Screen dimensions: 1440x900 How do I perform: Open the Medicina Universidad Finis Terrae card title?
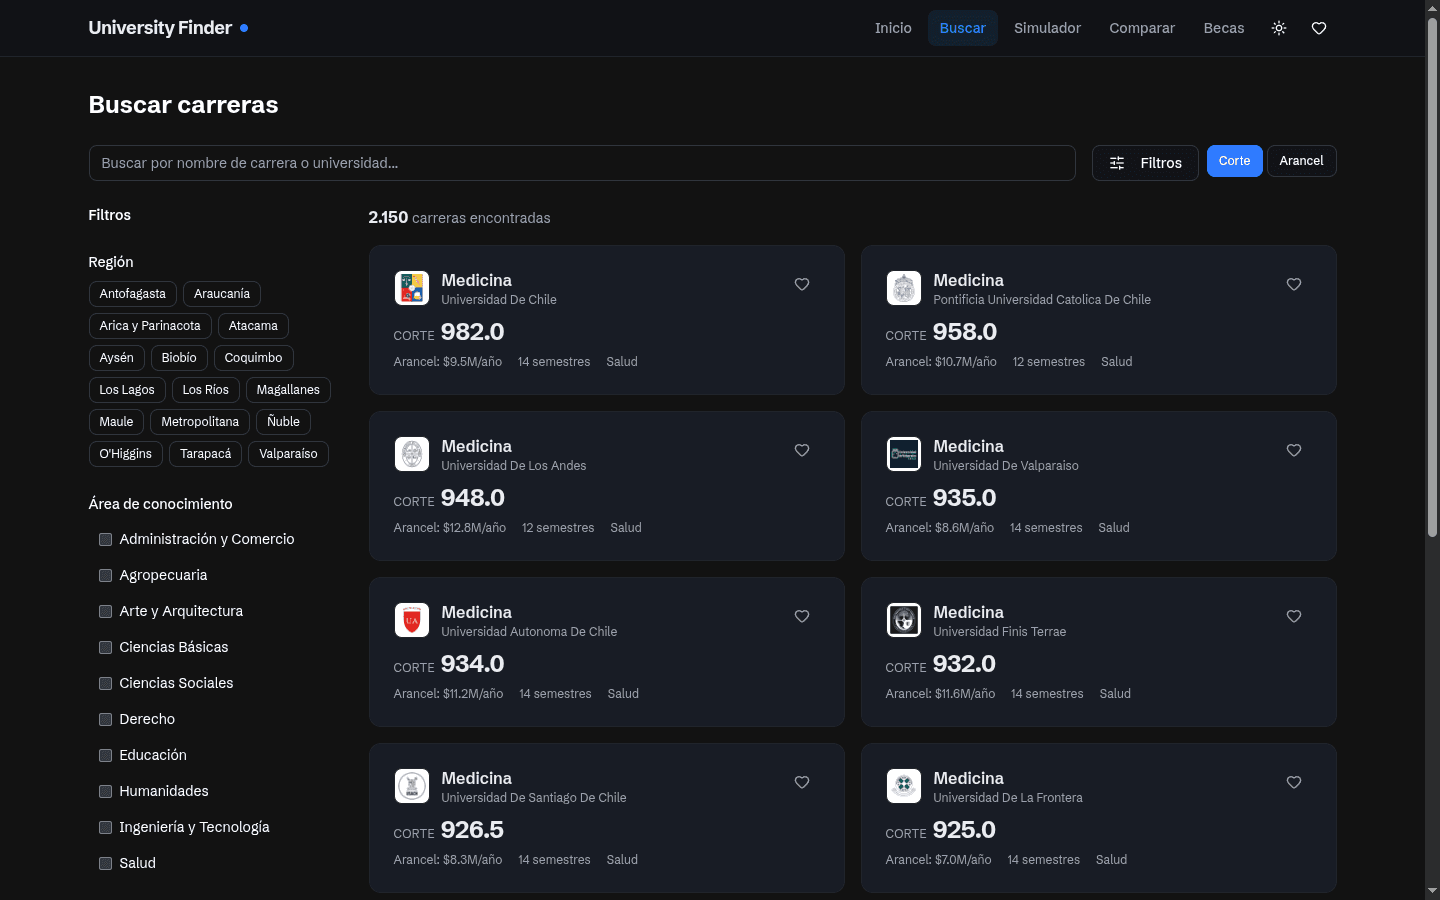[x=969, y=613]
